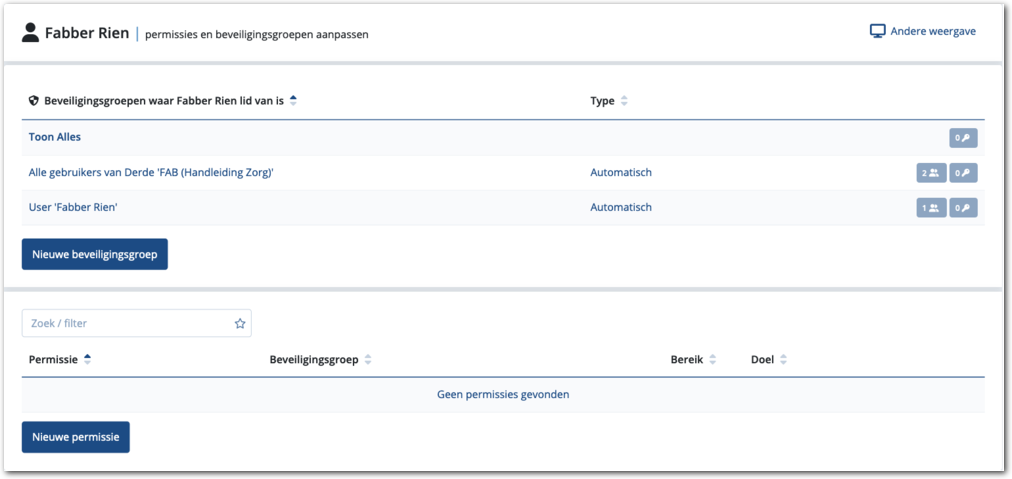Click the star icon in the filter field

coord(240,323)
